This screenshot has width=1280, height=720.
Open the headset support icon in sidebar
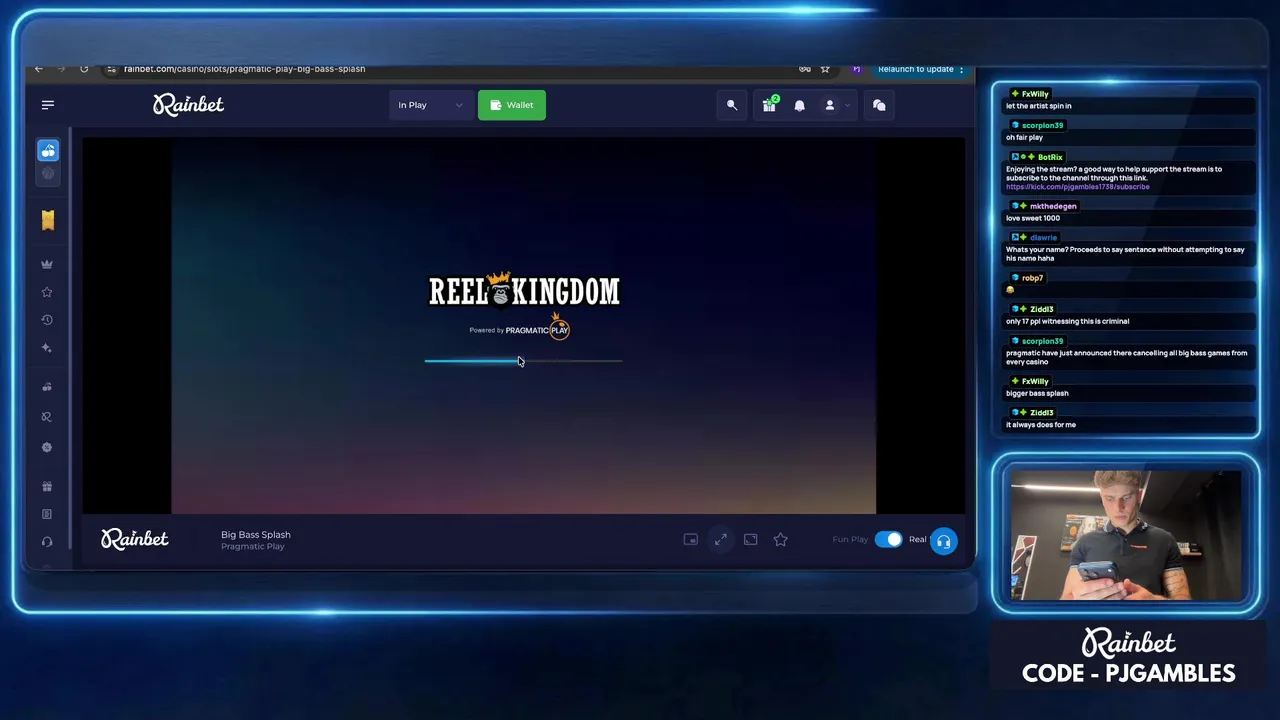pyautogui.click(x=47, y=542)
